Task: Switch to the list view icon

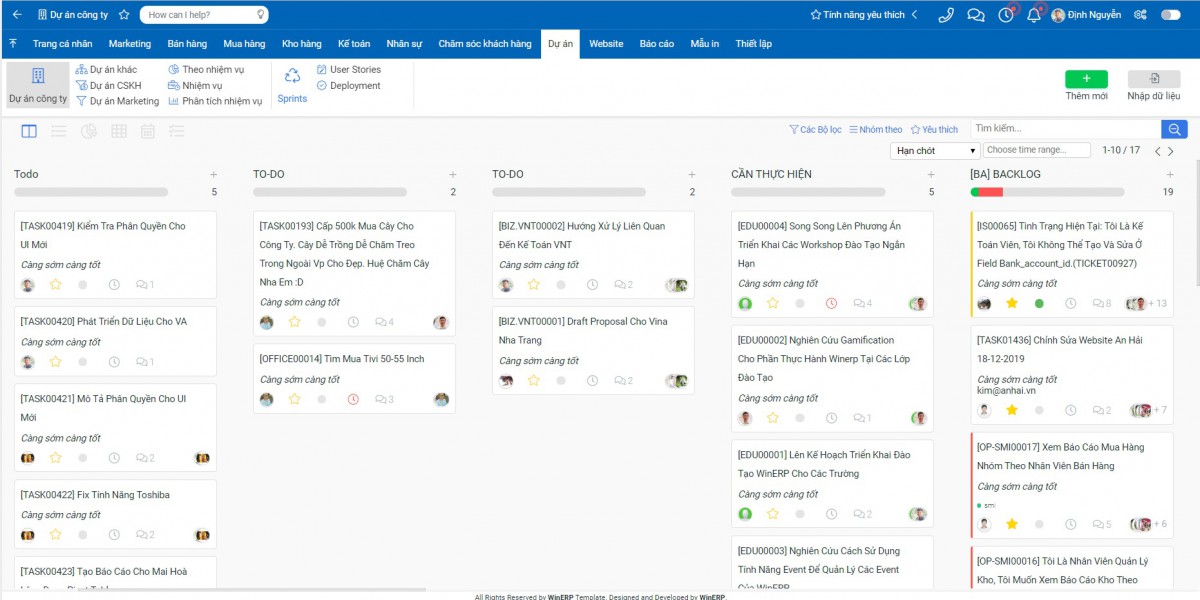Action: pyautogui.click(x=59, y=131)
